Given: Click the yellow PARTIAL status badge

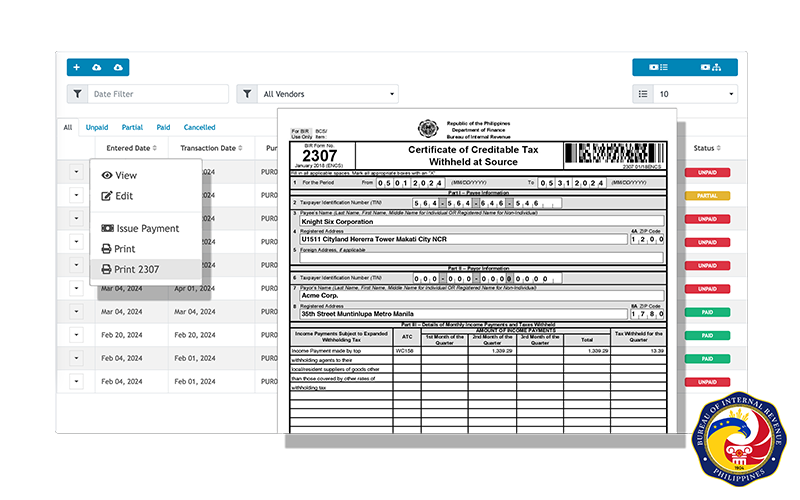Looking at the screenshot, I should click(x=707, y=196).
